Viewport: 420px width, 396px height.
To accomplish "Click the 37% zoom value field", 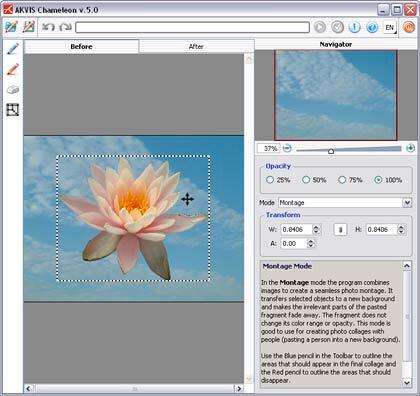I will (x=269, y=148).
